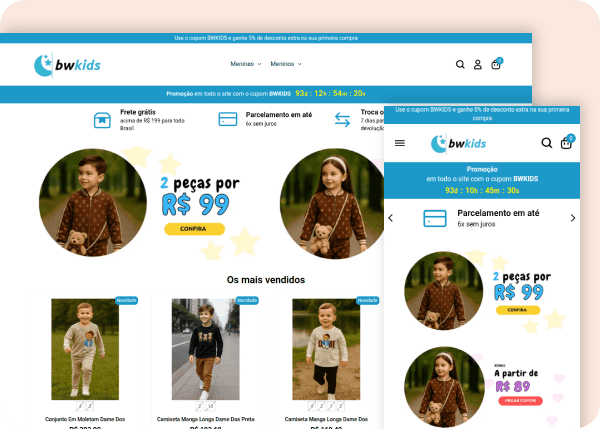Expand the Meninos dropdown menu
The height and width of the screenshot is (429, 600).
286,64
